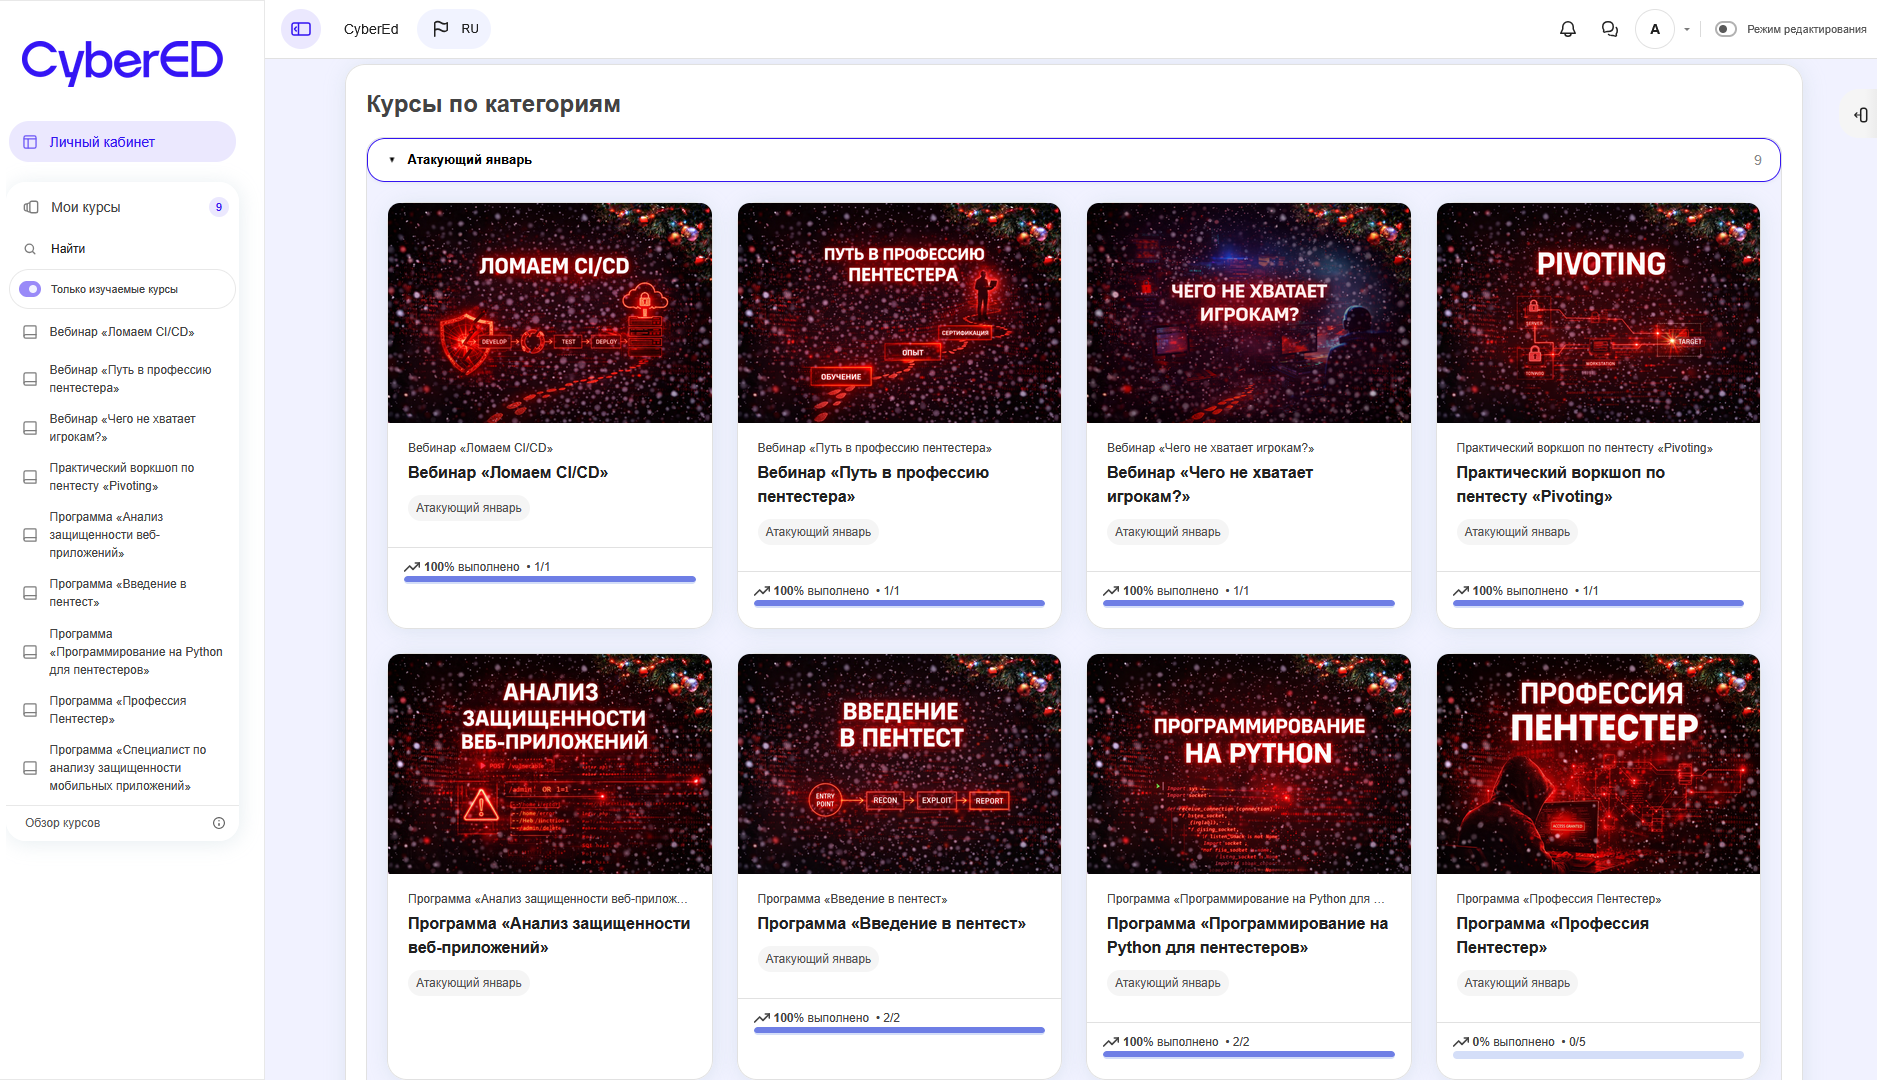Toggle Режим редактирования switch
Viewport: 1877px width, 1080px height.
(1725, 29)
